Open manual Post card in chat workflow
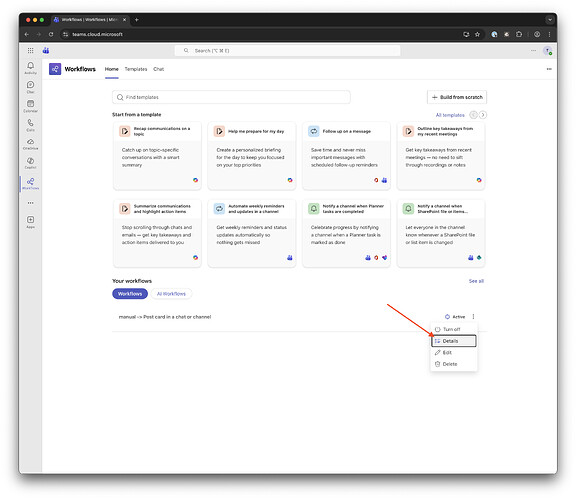The image size is (576, 499). point(165,317)
